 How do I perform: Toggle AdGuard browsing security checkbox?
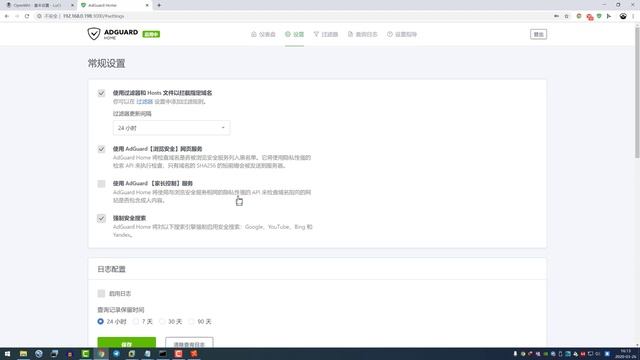pyautogui.click(x=101, y=149)
